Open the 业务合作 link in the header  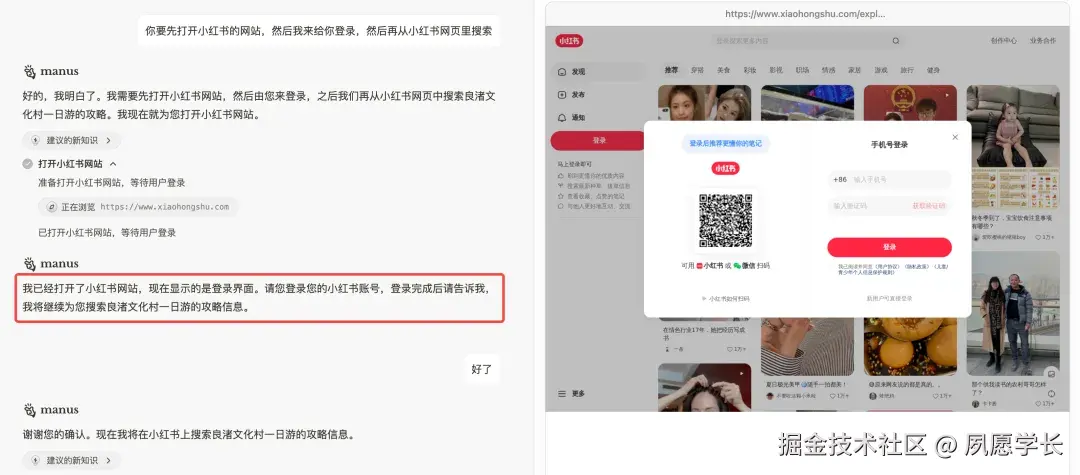[x=1043, y=41]
